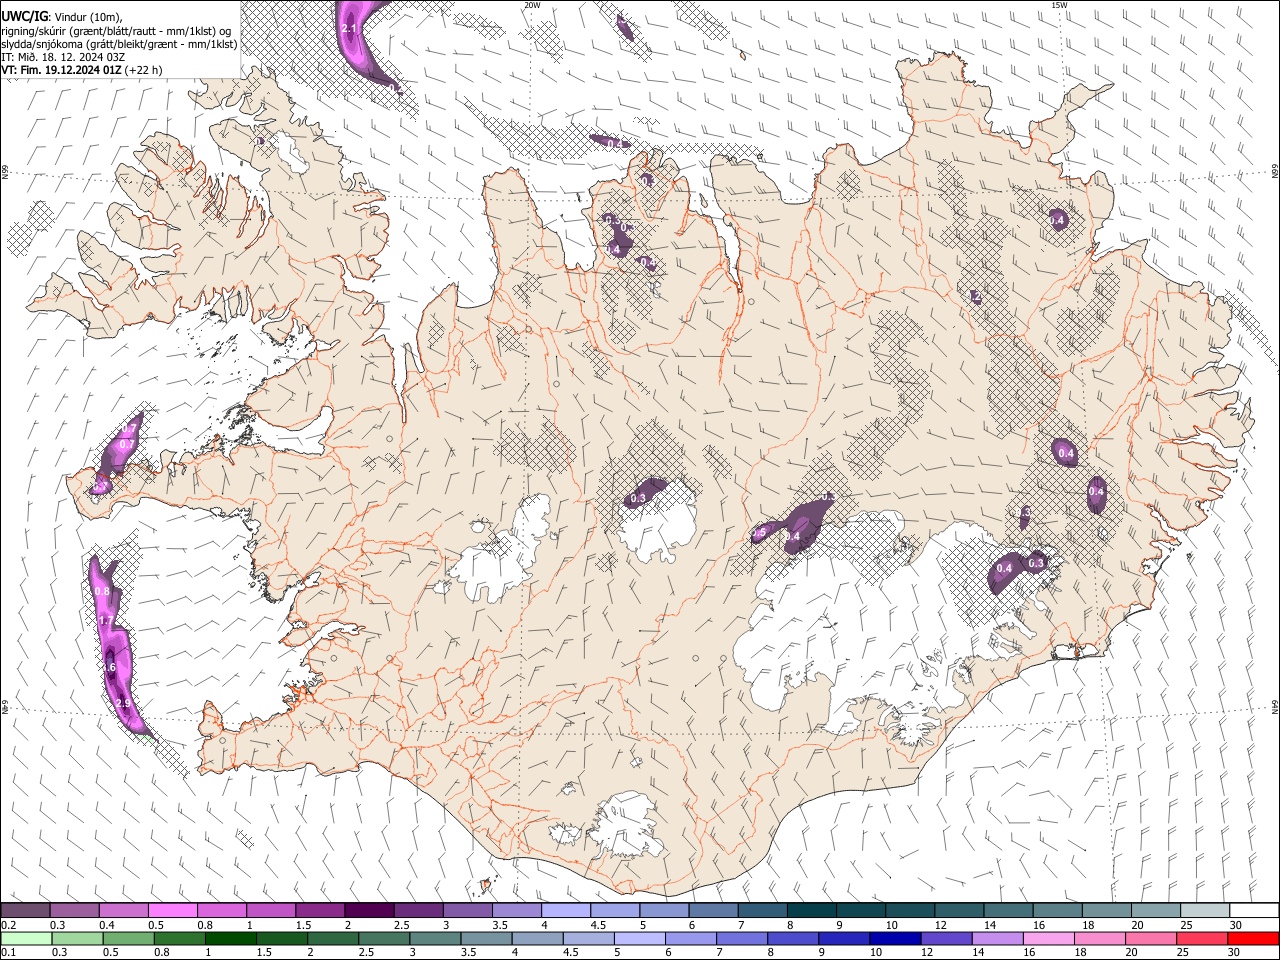This screenshot has height=960, width=1280.
Task: Click the '15W' longitude label
Action: 1058,5
